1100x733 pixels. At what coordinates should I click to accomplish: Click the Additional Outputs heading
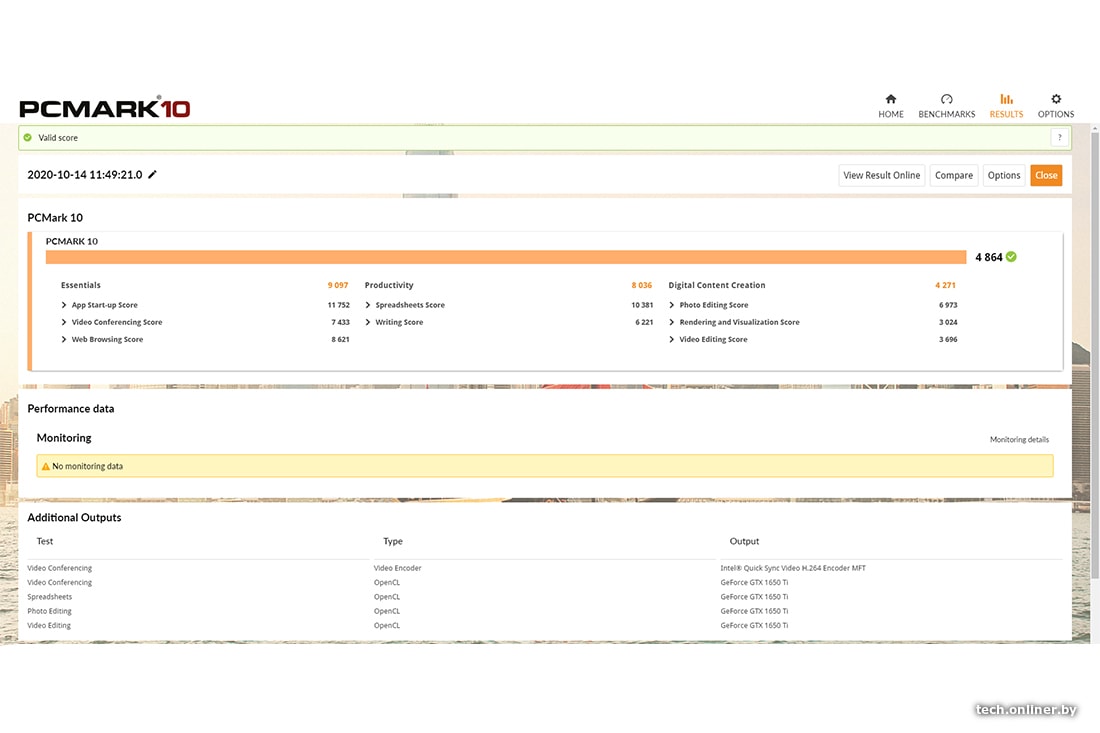(x=74, y=517)
